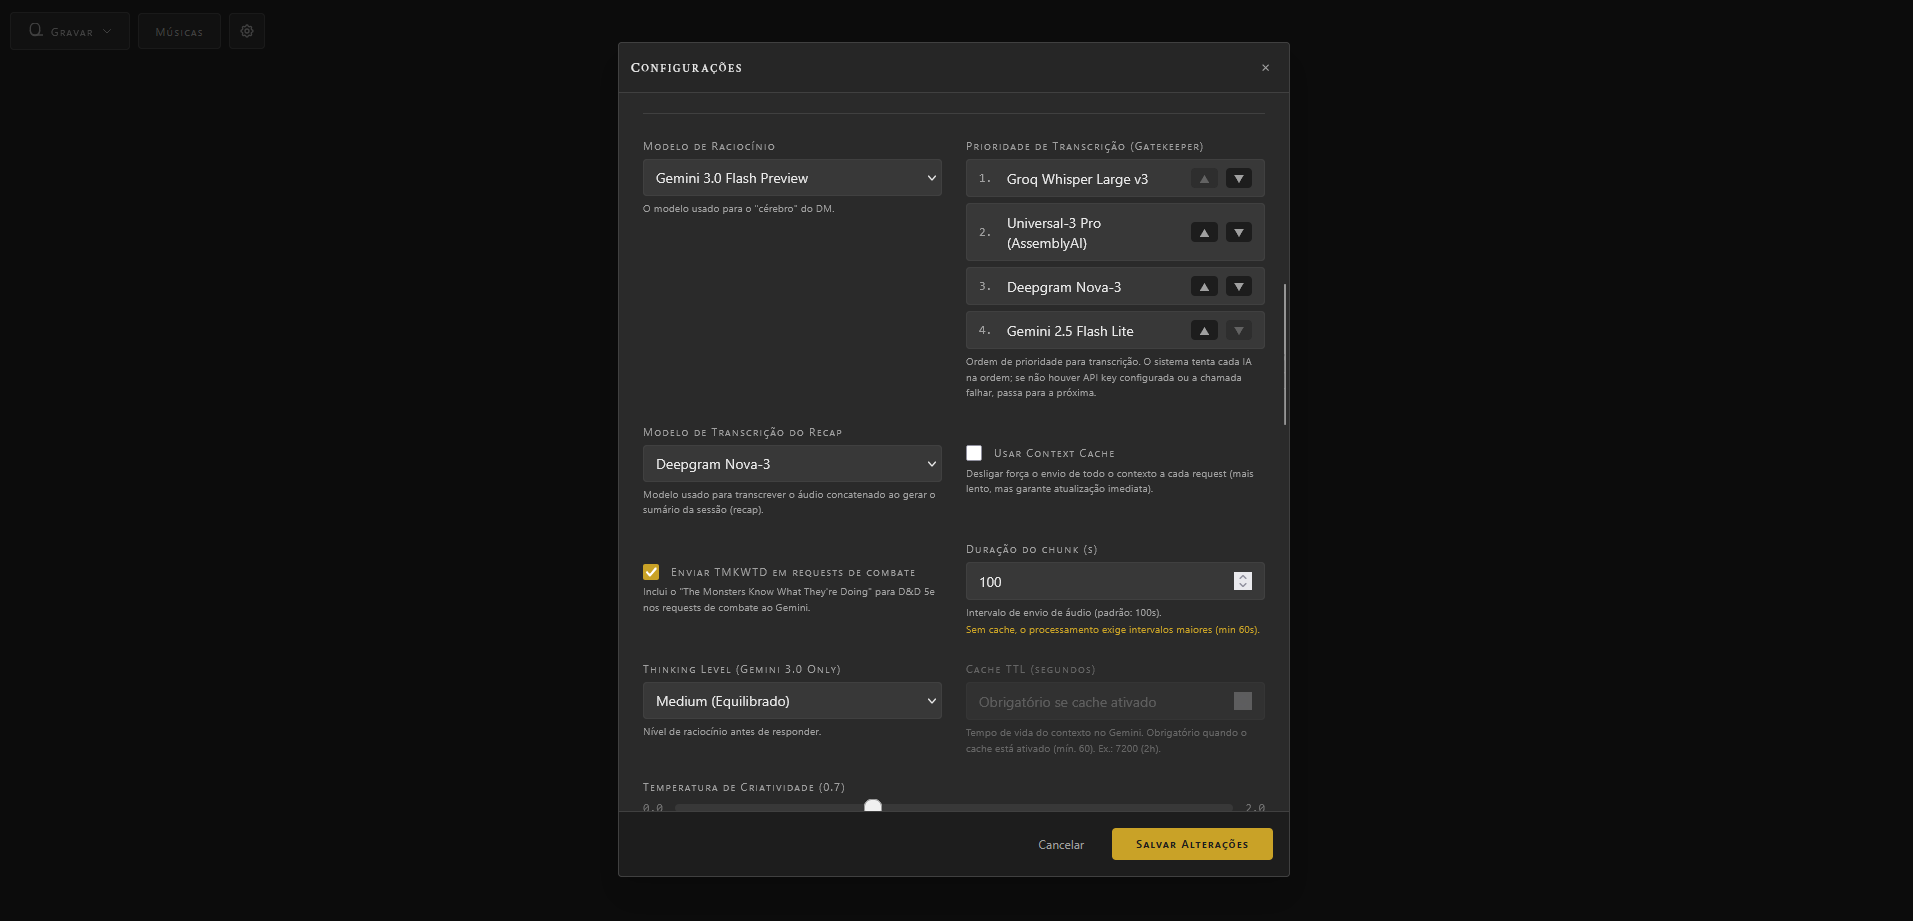Click Cancelar to discard changes
Viewport: 1913px width, 921px height.
click(x=1060, y=844)
